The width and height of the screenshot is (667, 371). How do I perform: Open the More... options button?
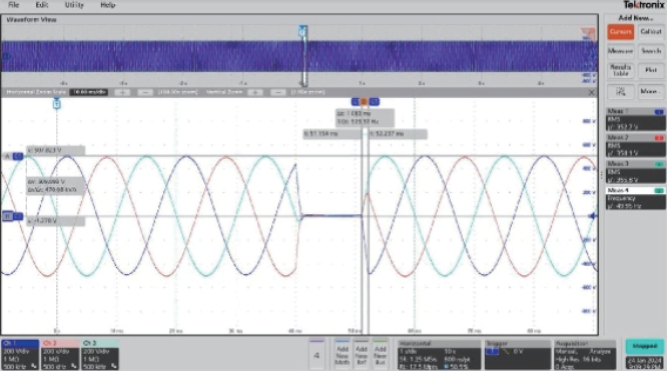click(651, 92)
